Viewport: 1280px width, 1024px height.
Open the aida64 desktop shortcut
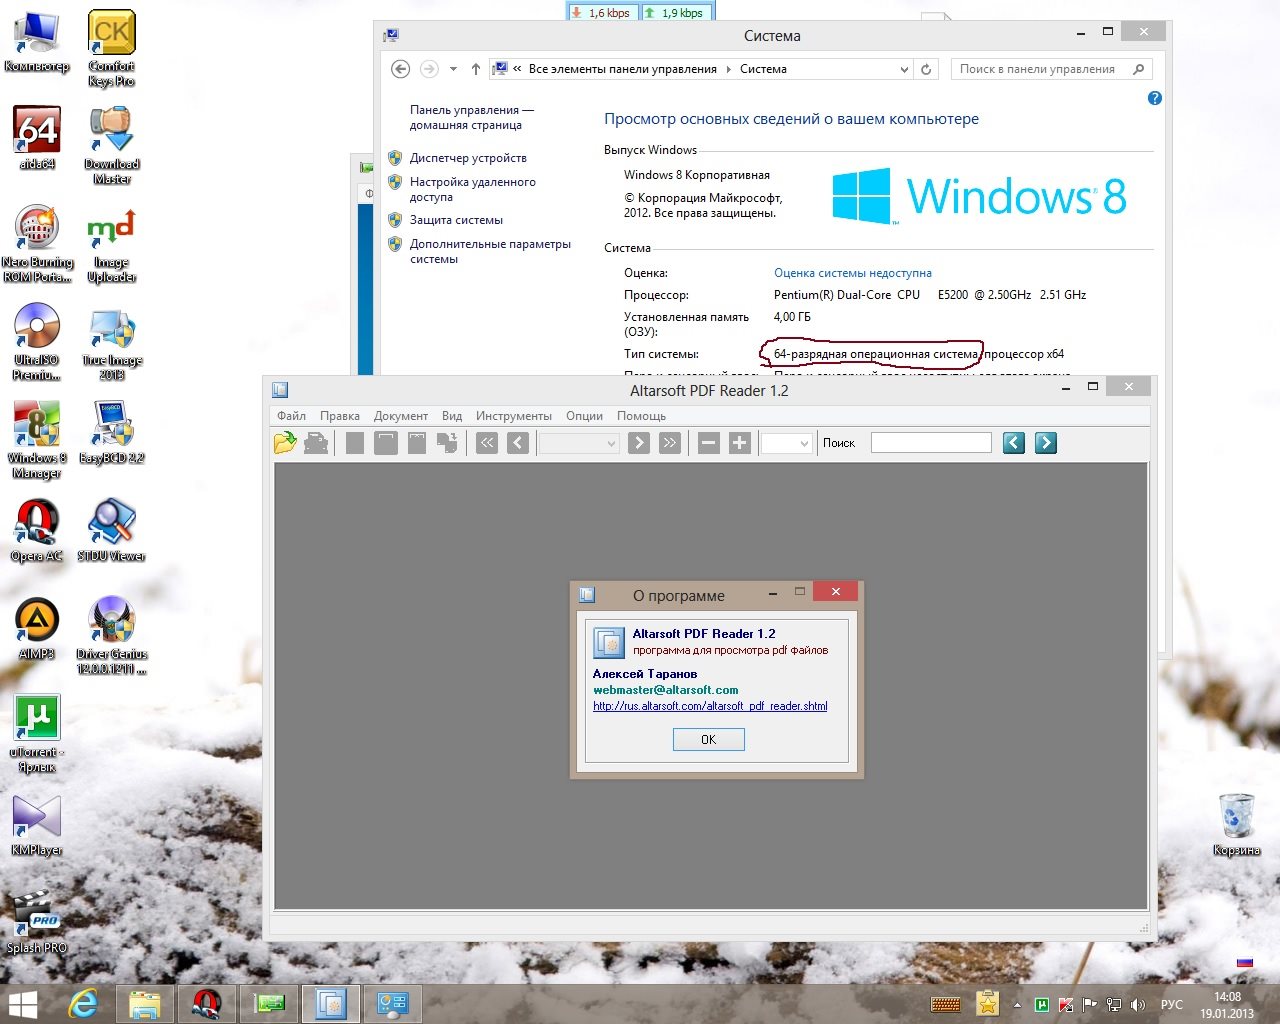click(x=37, y=137)
